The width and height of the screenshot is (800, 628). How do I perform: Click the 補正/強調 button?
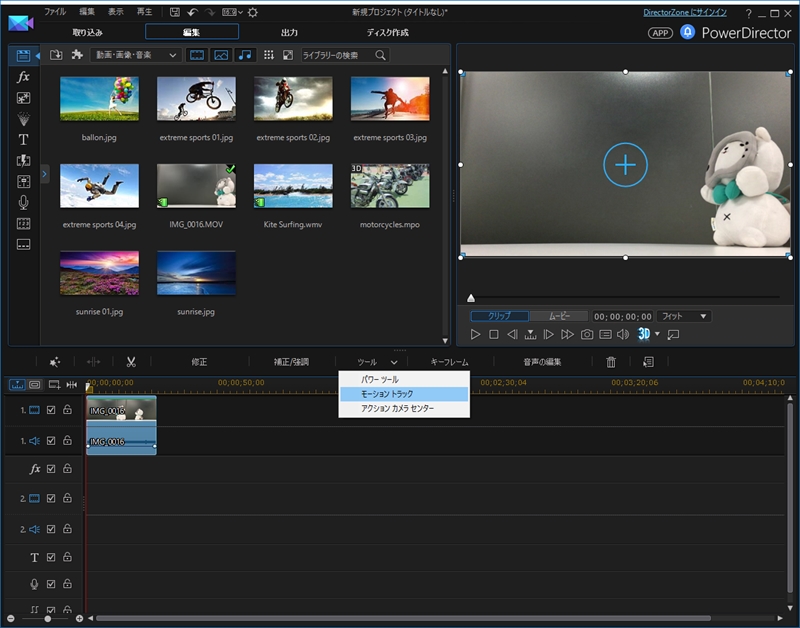tap(291, 362)
